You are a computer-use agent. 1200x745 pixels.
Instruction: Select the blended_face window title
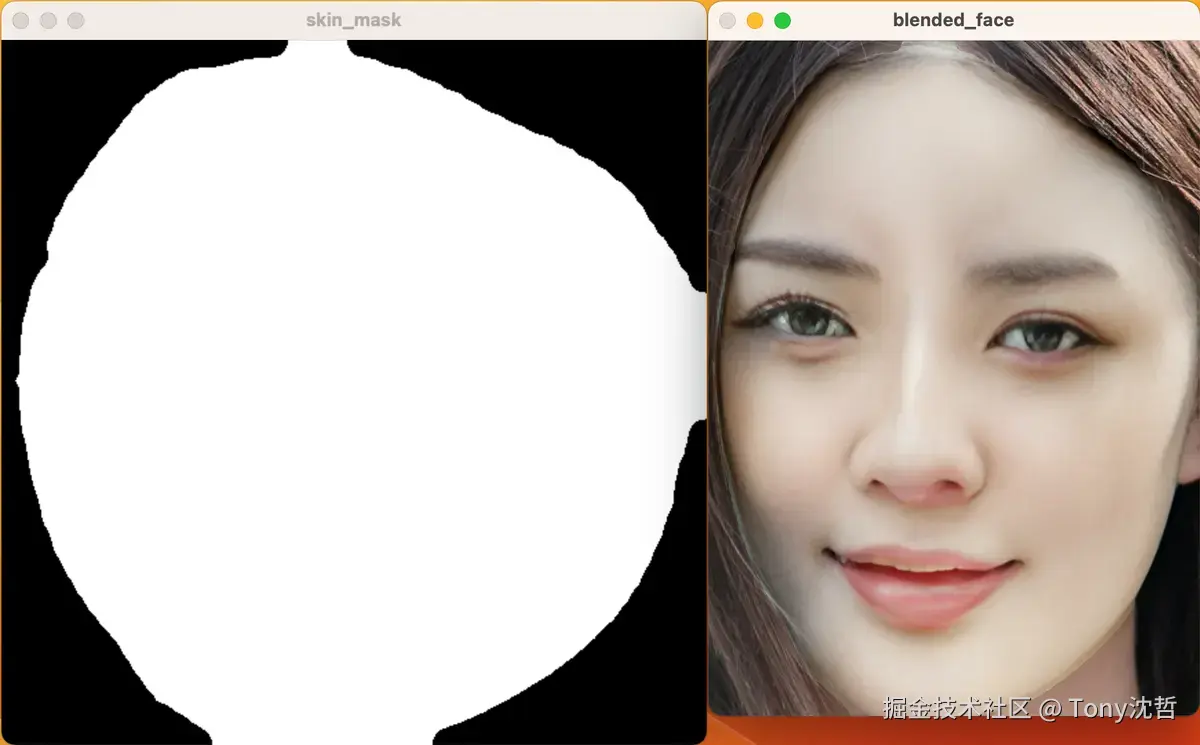953,20
